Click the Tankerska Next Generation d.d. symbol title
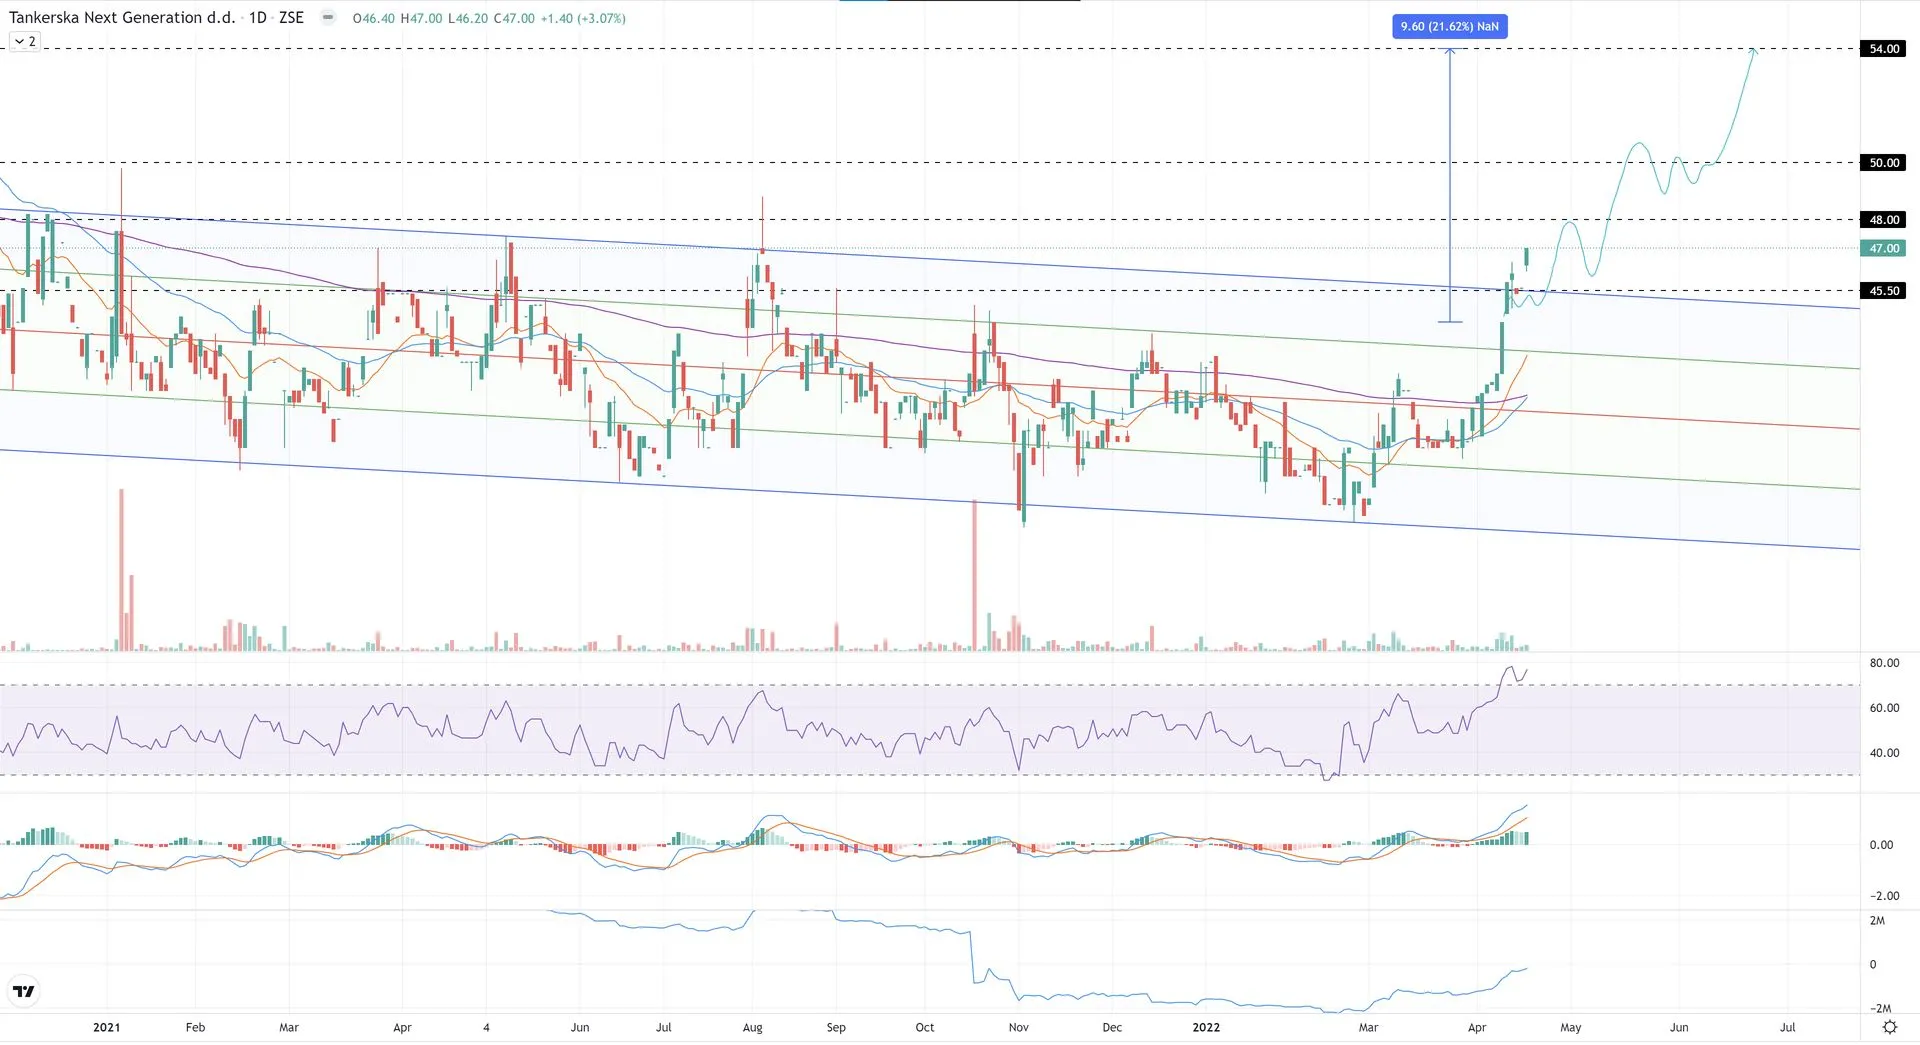 coord(122,17)
